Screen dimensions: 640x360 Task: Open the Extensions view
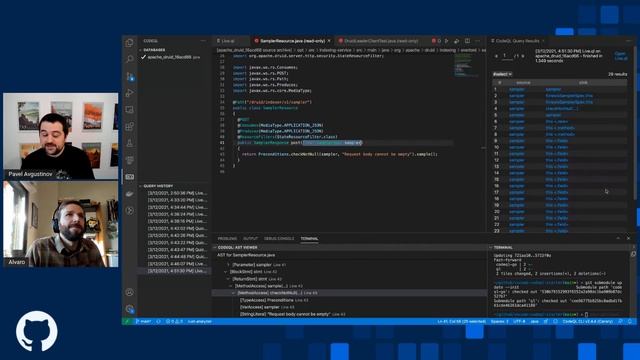pos(129,127)
